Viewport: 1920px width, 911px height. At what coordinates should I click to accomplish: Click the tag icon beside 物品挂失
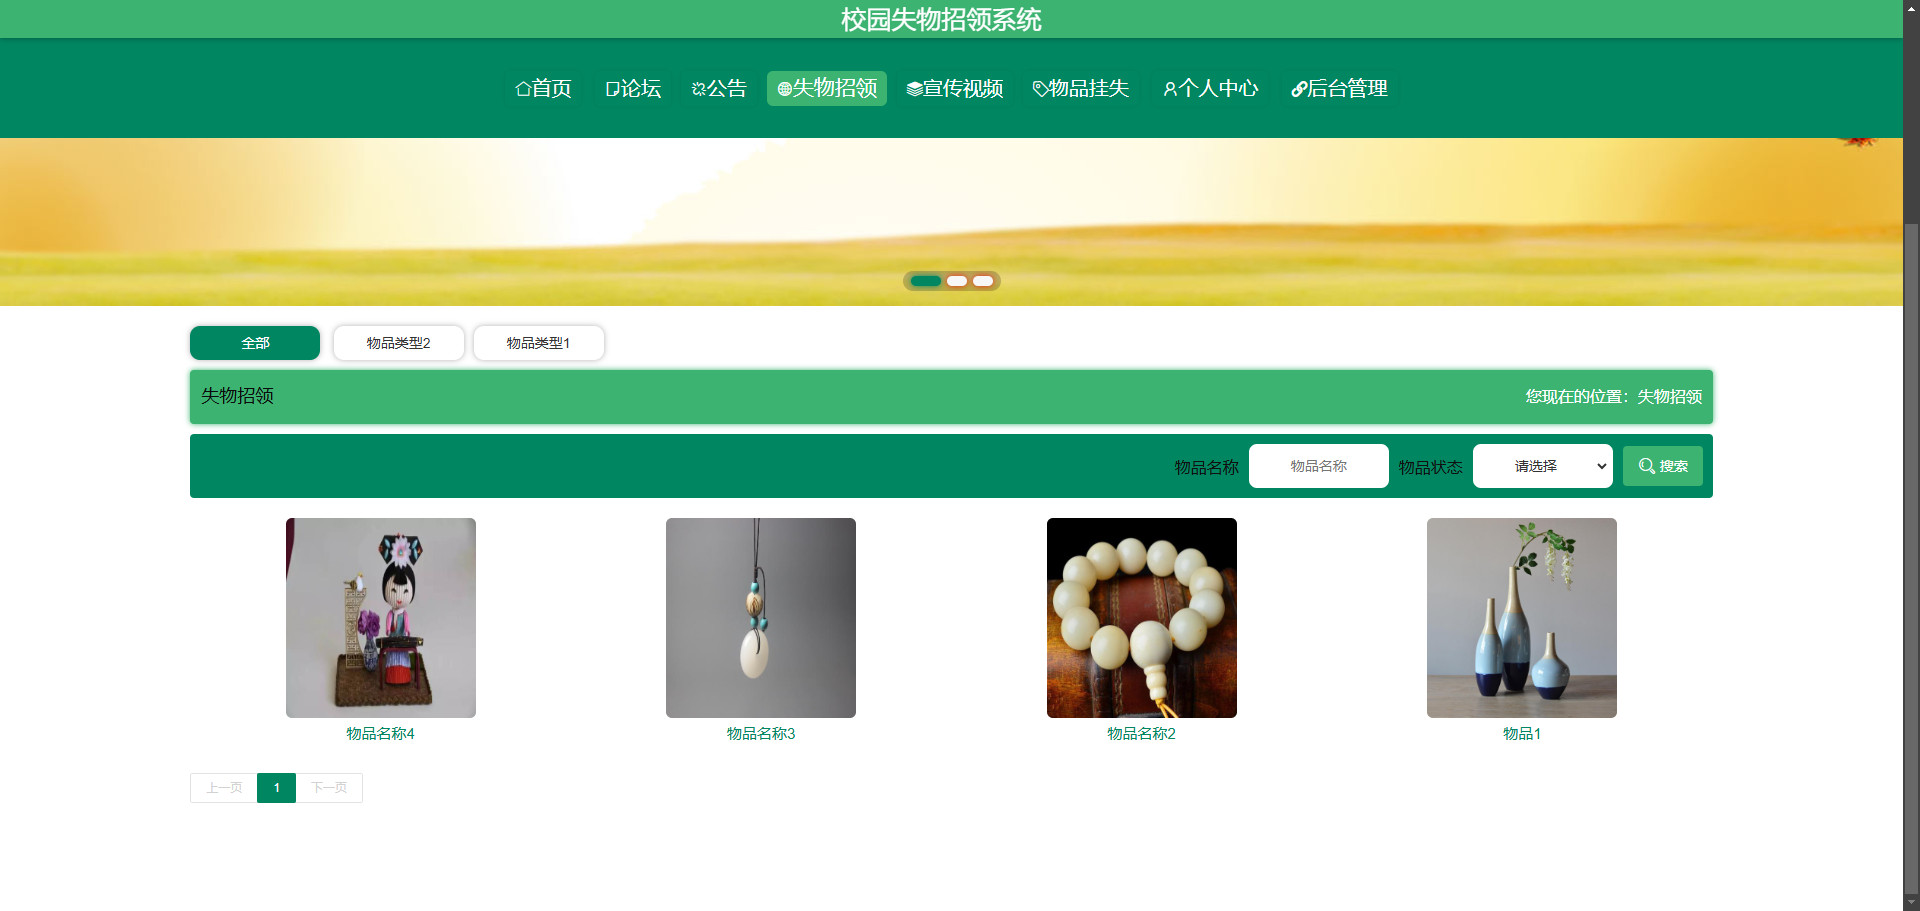[1040, 89]
